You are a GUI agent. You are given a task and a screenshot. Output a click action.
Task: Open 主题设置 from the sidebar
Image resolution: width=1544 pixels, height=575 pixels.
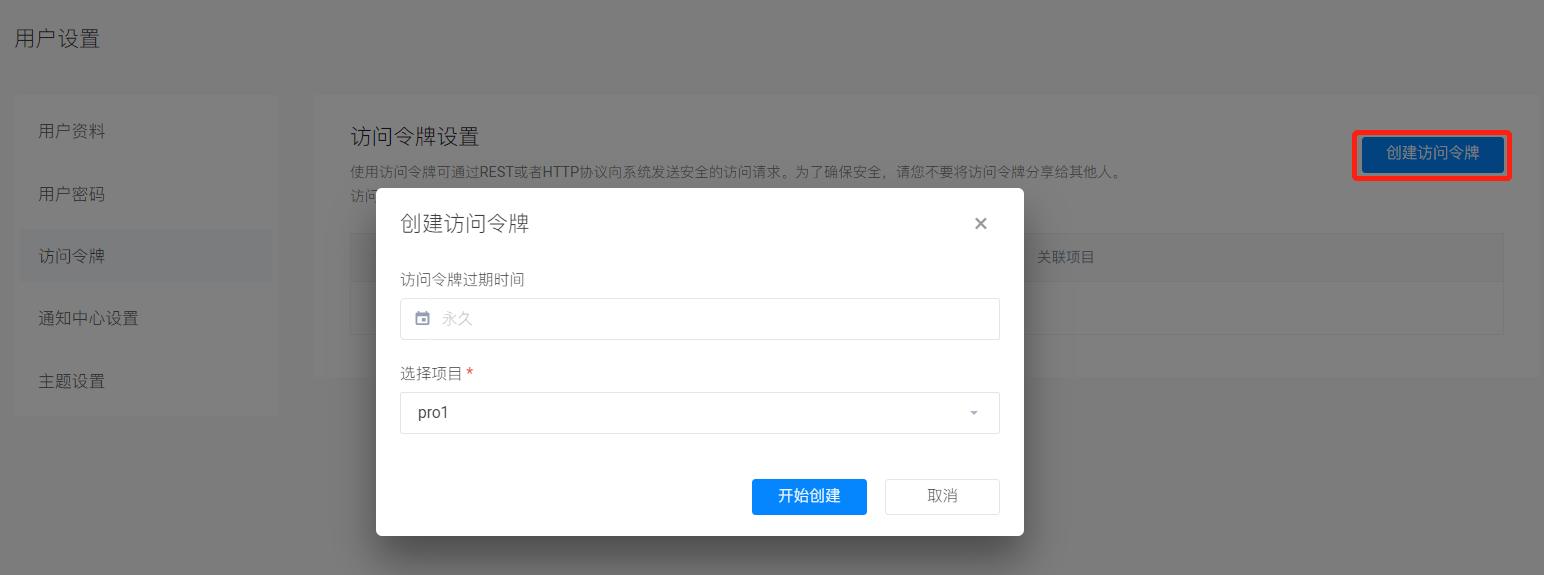[72, 381]
